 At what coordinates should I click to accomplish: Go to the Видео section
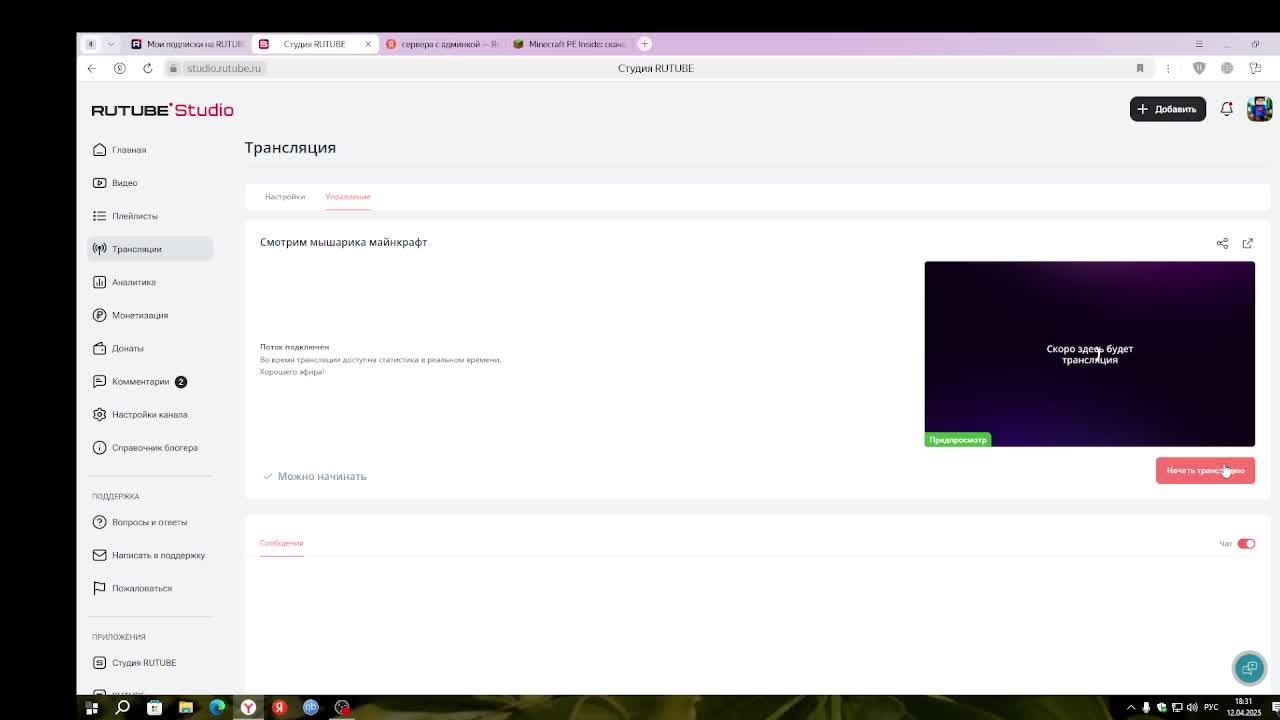(x=150, y=183)
